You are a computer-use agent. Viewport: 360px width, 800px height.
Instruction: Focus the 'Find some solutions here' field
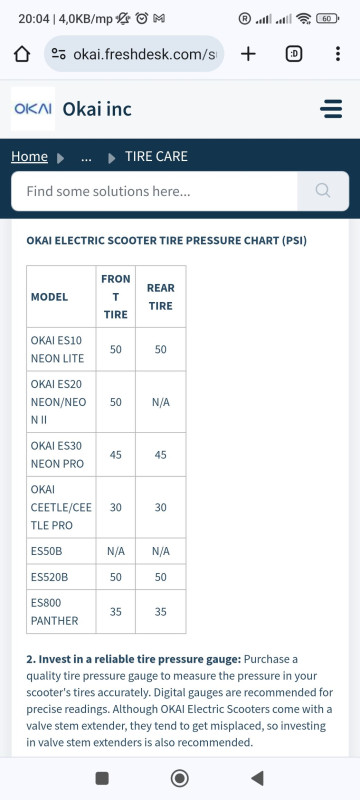pos(155,191)
